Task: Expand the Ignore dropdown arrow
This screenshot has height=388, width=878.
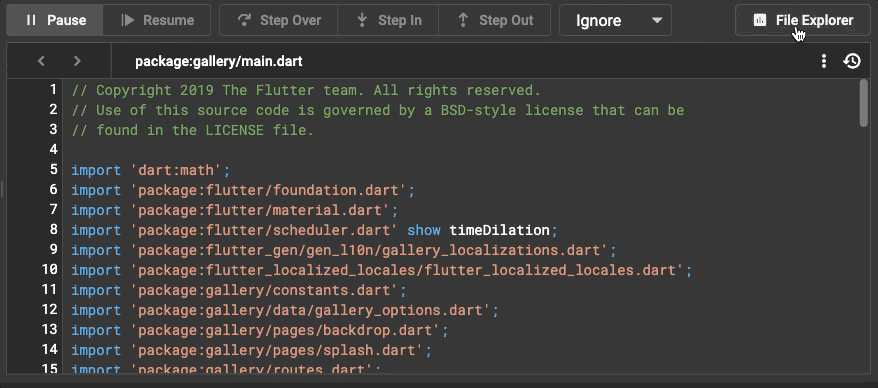Action: tap(657, 21)
